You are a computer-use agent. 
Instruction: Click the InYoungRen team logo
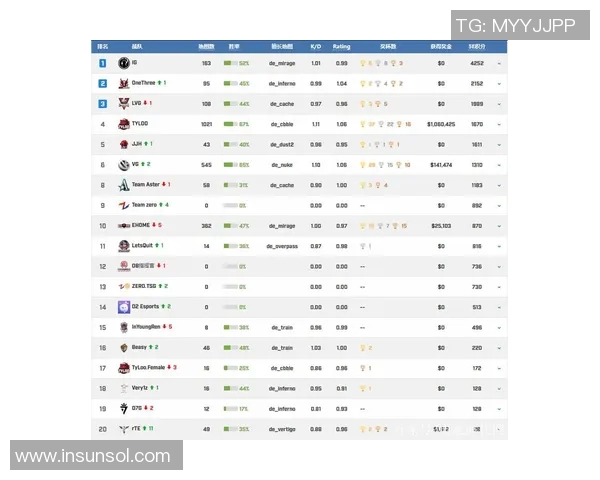click(x=124, y=327)
